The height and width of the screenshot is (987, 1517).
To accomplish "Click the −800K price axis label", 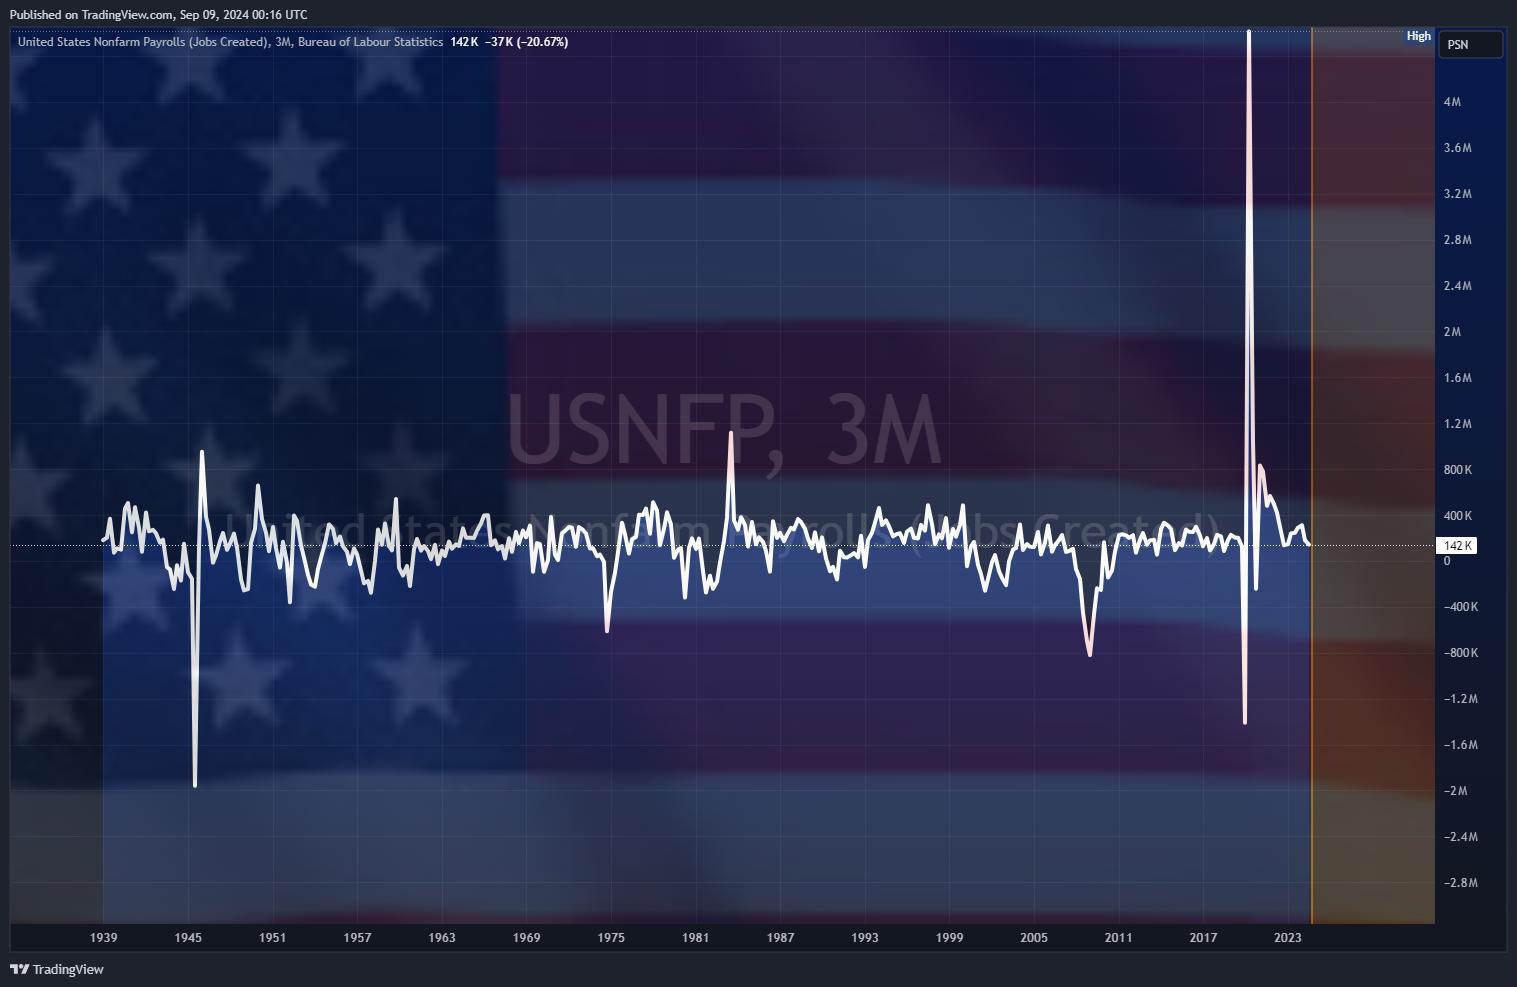I will (x=1460, y=653).
